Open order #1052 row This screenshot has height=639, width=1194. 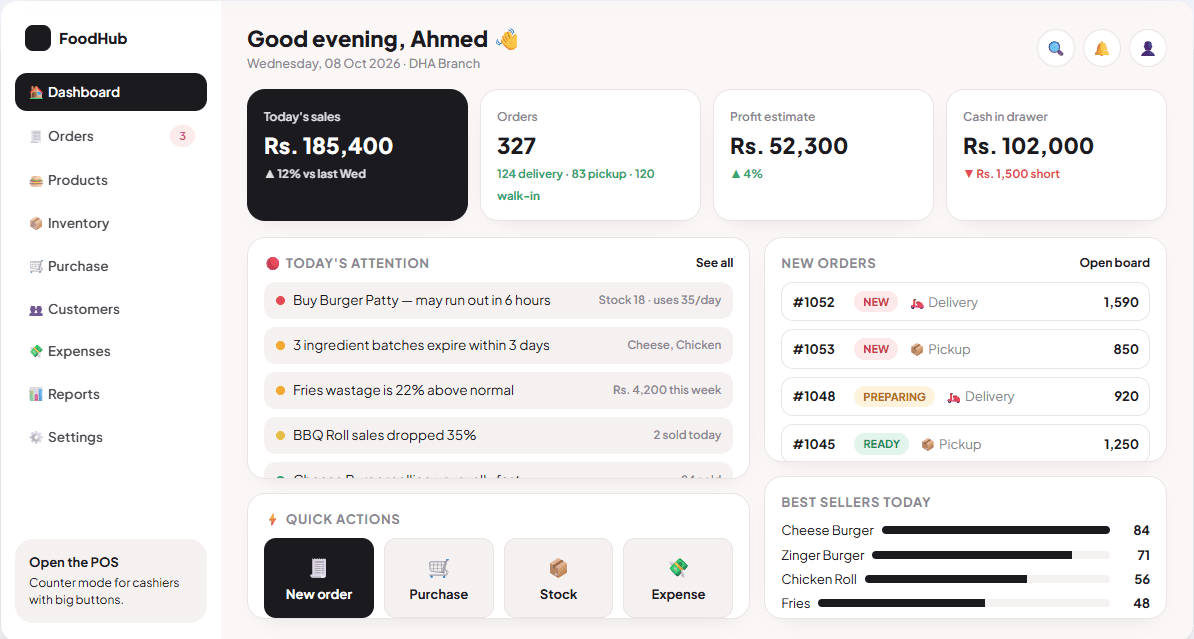[966, 302]
